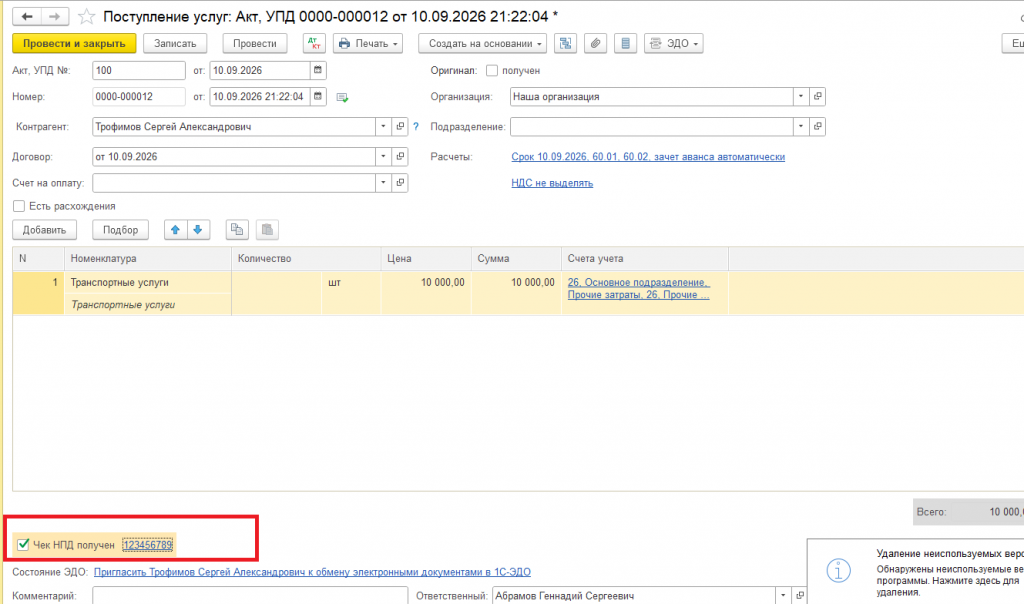This screenshot has height=604, width=1024.
Task: Open the Расчеты settings link
Action: [648, 157]
